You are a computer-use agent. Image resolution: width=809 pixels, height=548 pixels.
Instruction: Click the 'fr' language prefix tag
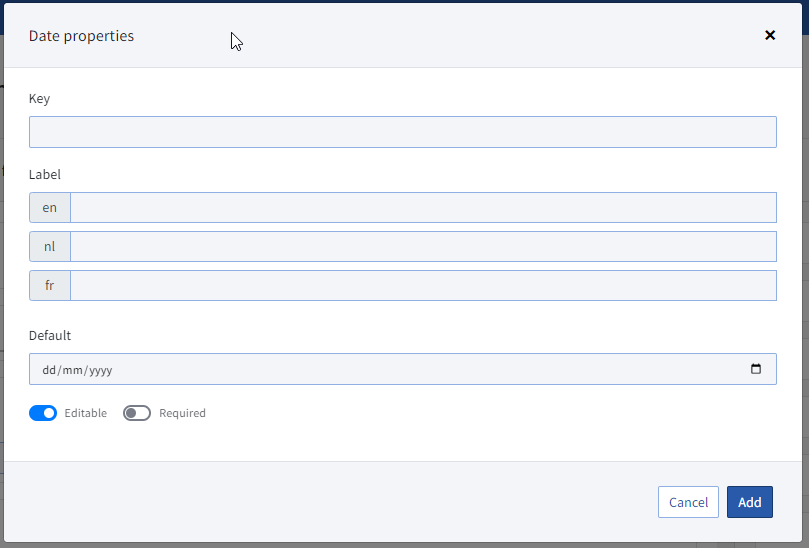pos(50,285)
